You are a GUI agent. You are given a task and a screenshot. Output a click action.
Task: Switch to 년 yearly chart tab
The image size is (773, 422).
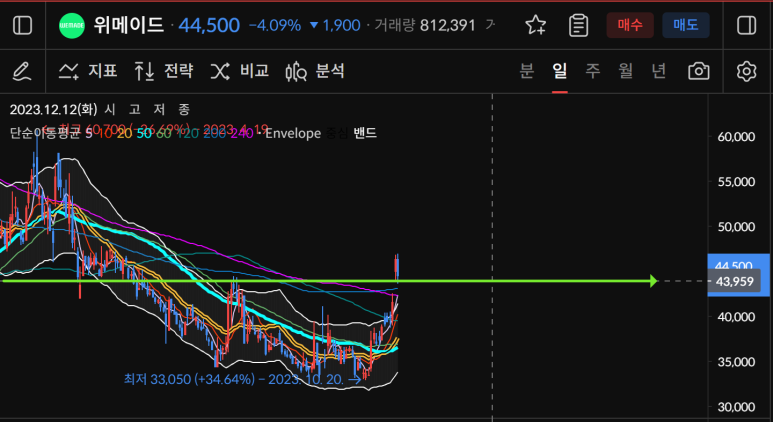(659, 71)
